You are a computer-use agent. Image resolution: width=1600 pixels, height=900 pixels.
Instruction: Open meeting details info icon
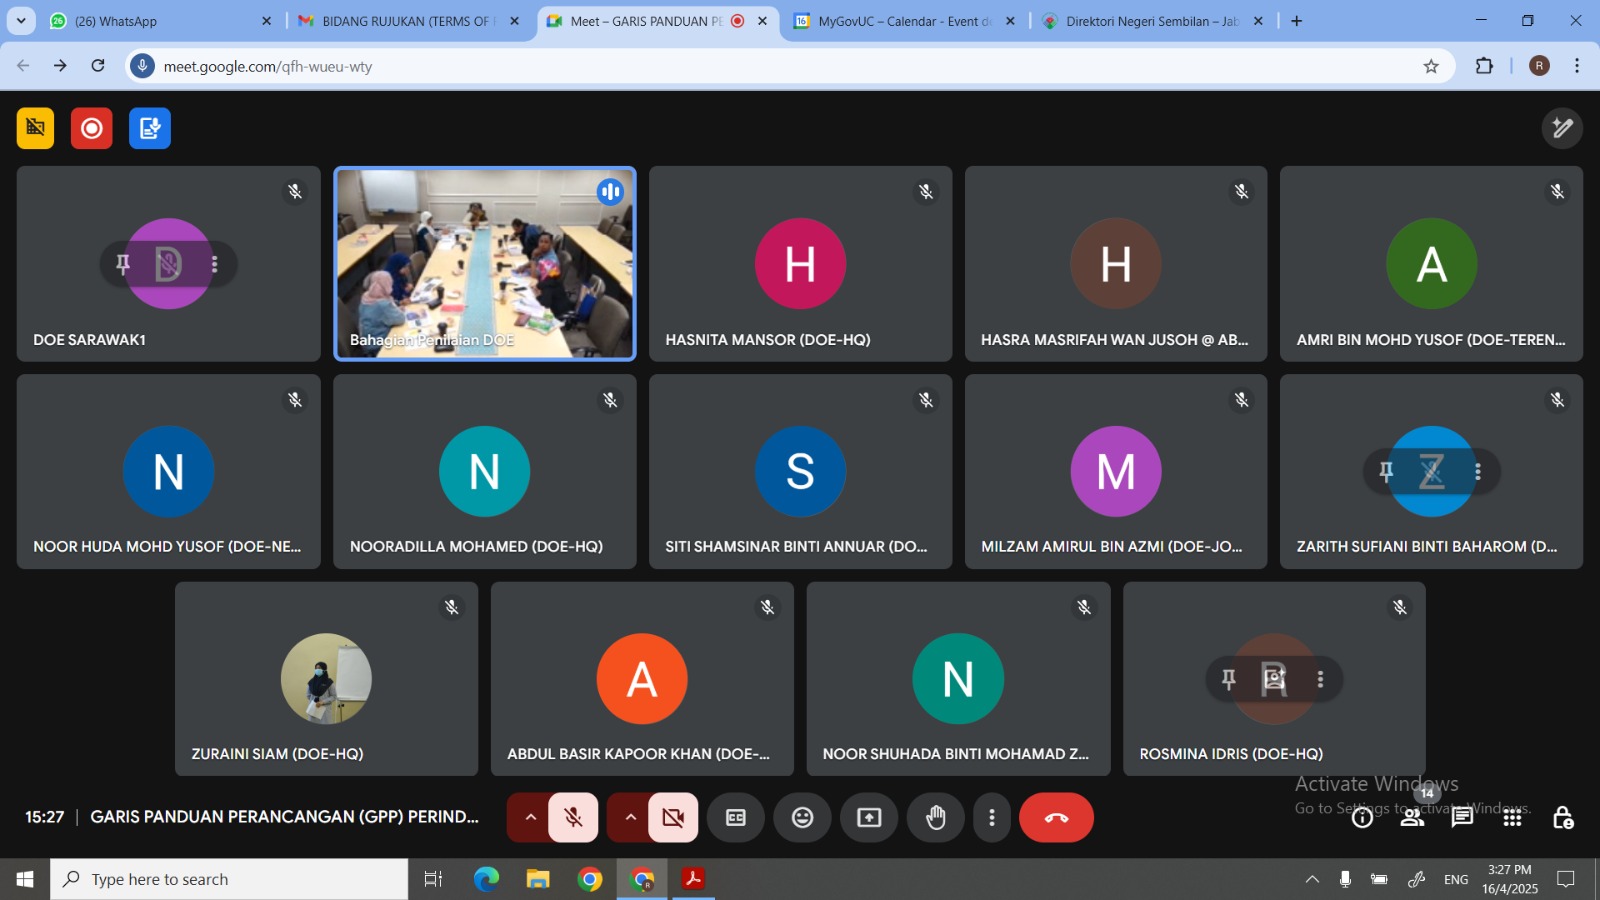[1362, 818]
